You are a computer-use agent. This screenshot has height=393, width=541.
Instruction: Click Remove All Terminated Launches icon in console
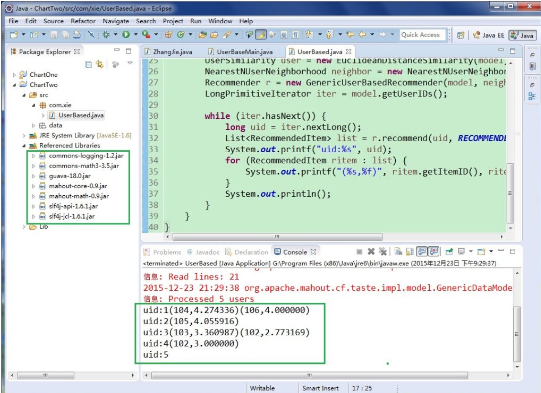(382, 252)
